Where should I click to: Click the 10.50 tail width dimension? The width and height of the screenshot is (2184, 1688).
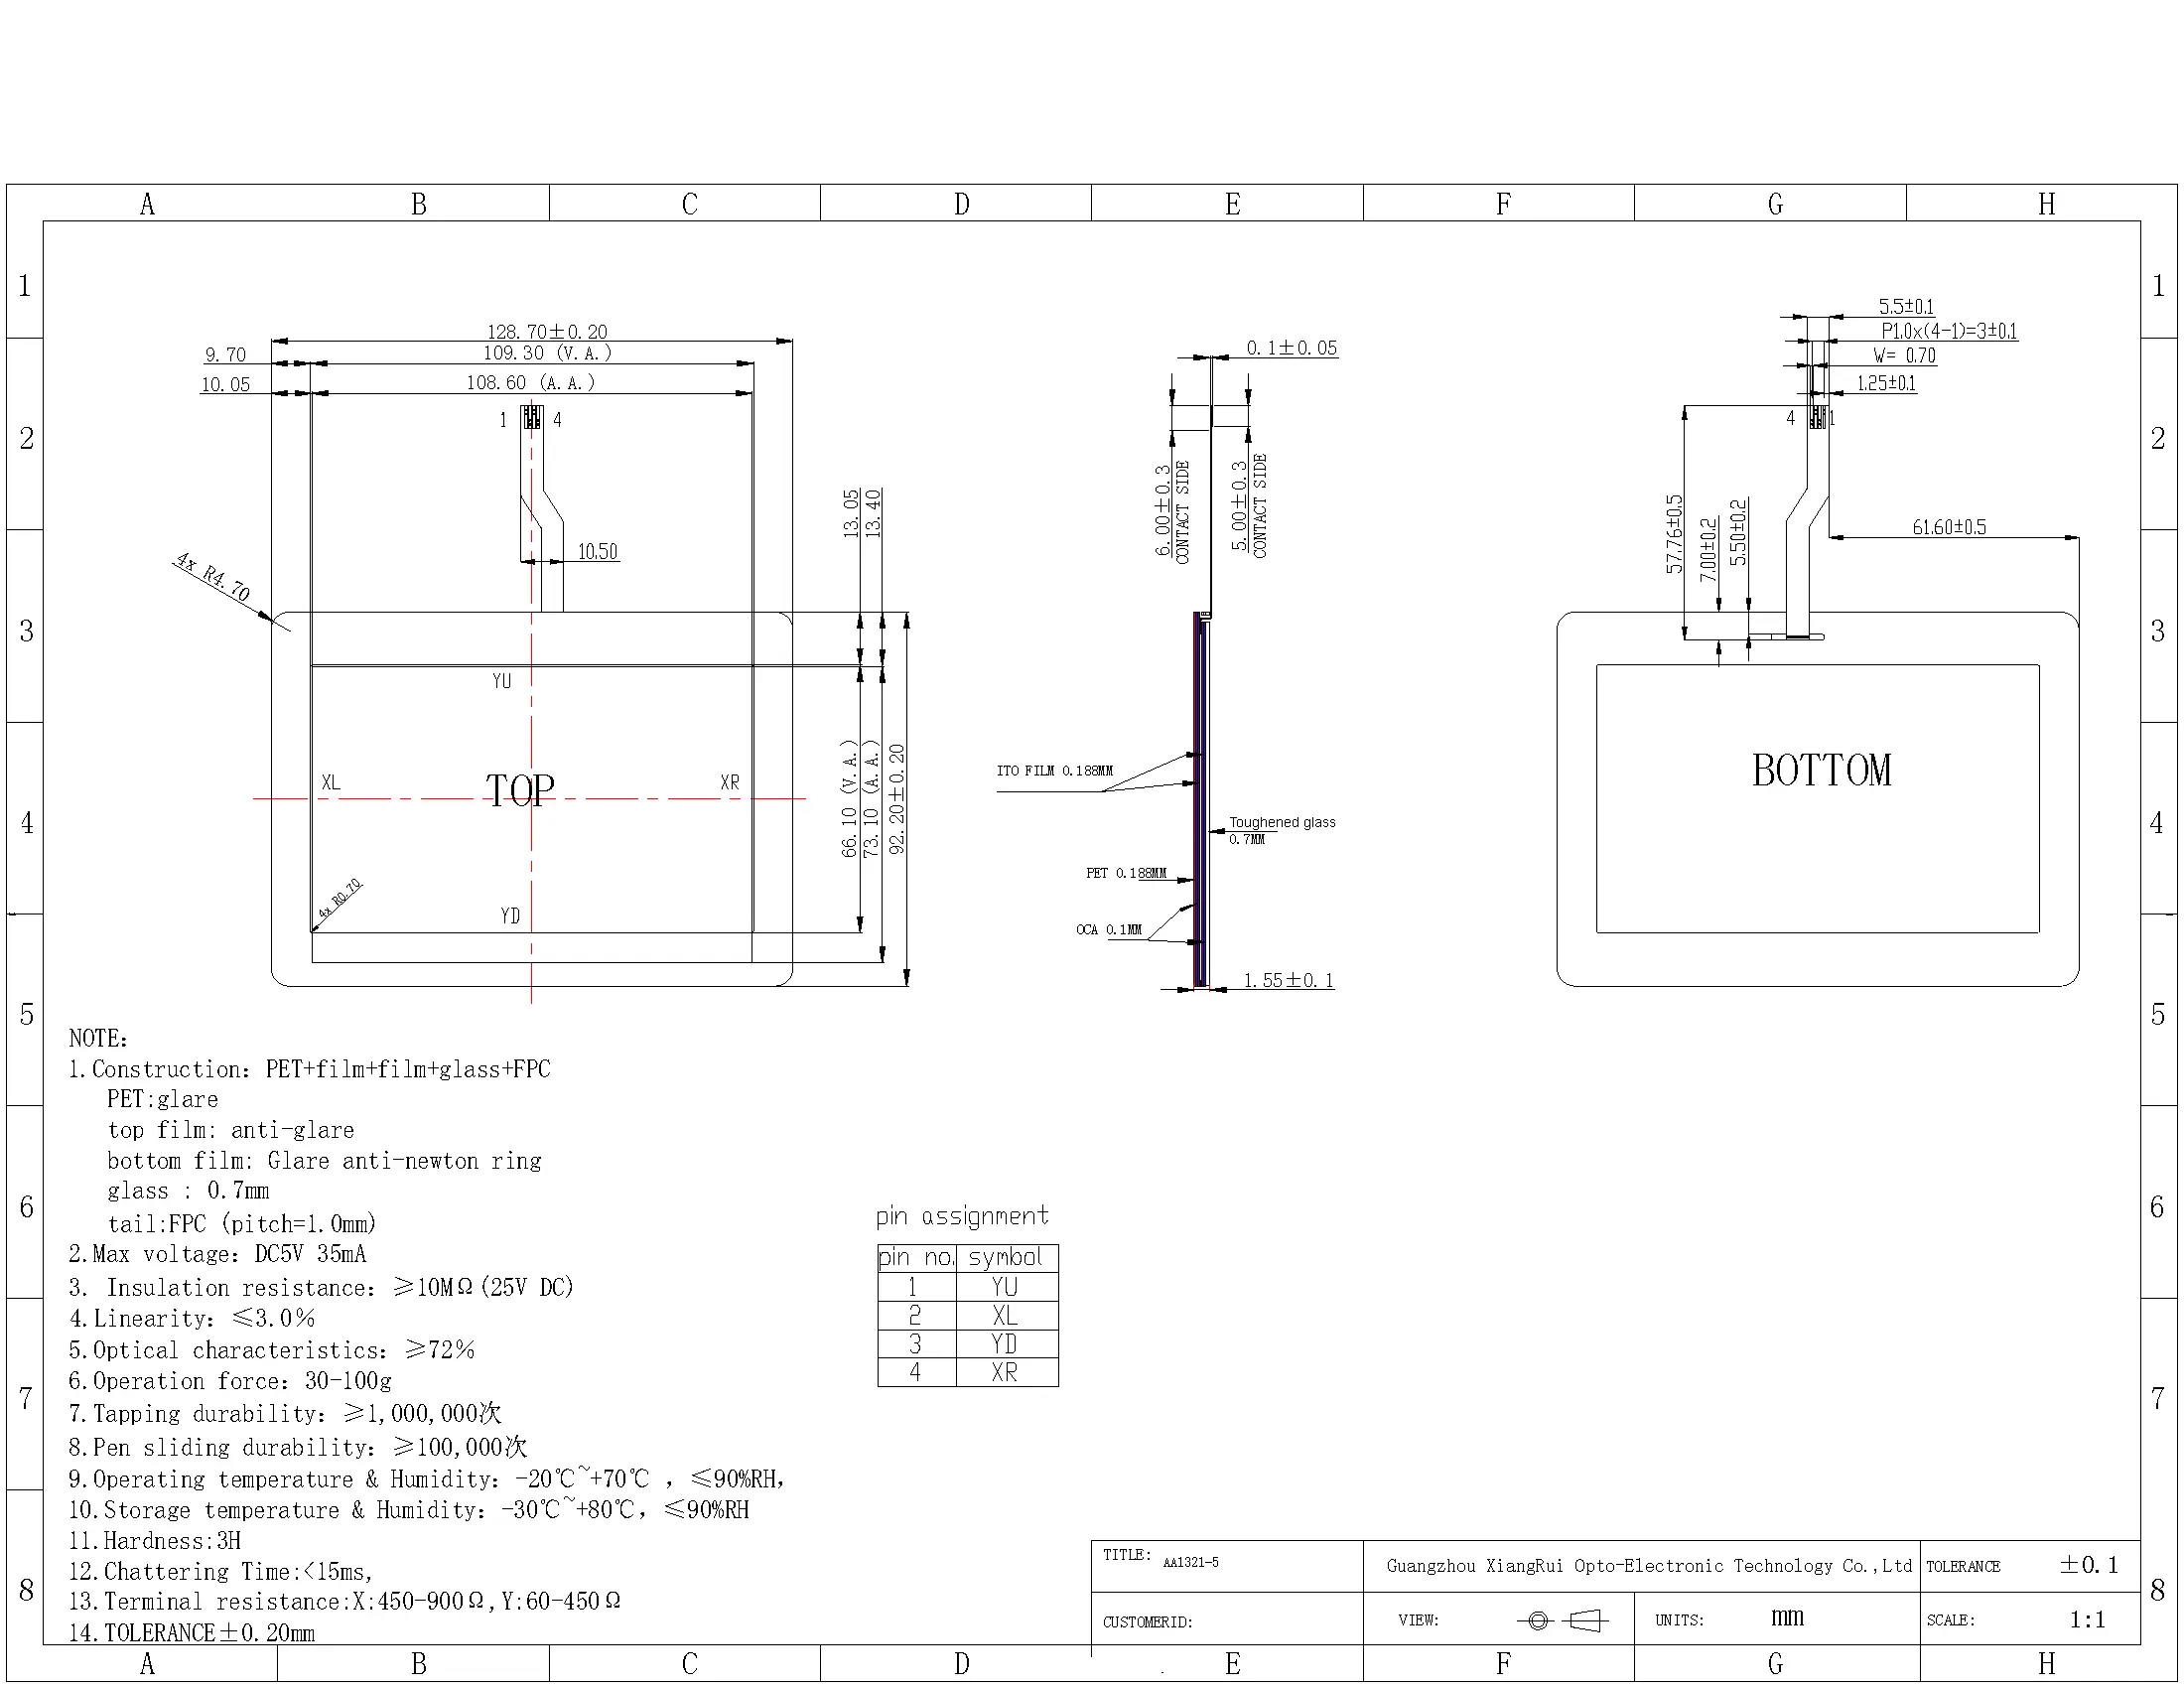[x=597, y=551]
